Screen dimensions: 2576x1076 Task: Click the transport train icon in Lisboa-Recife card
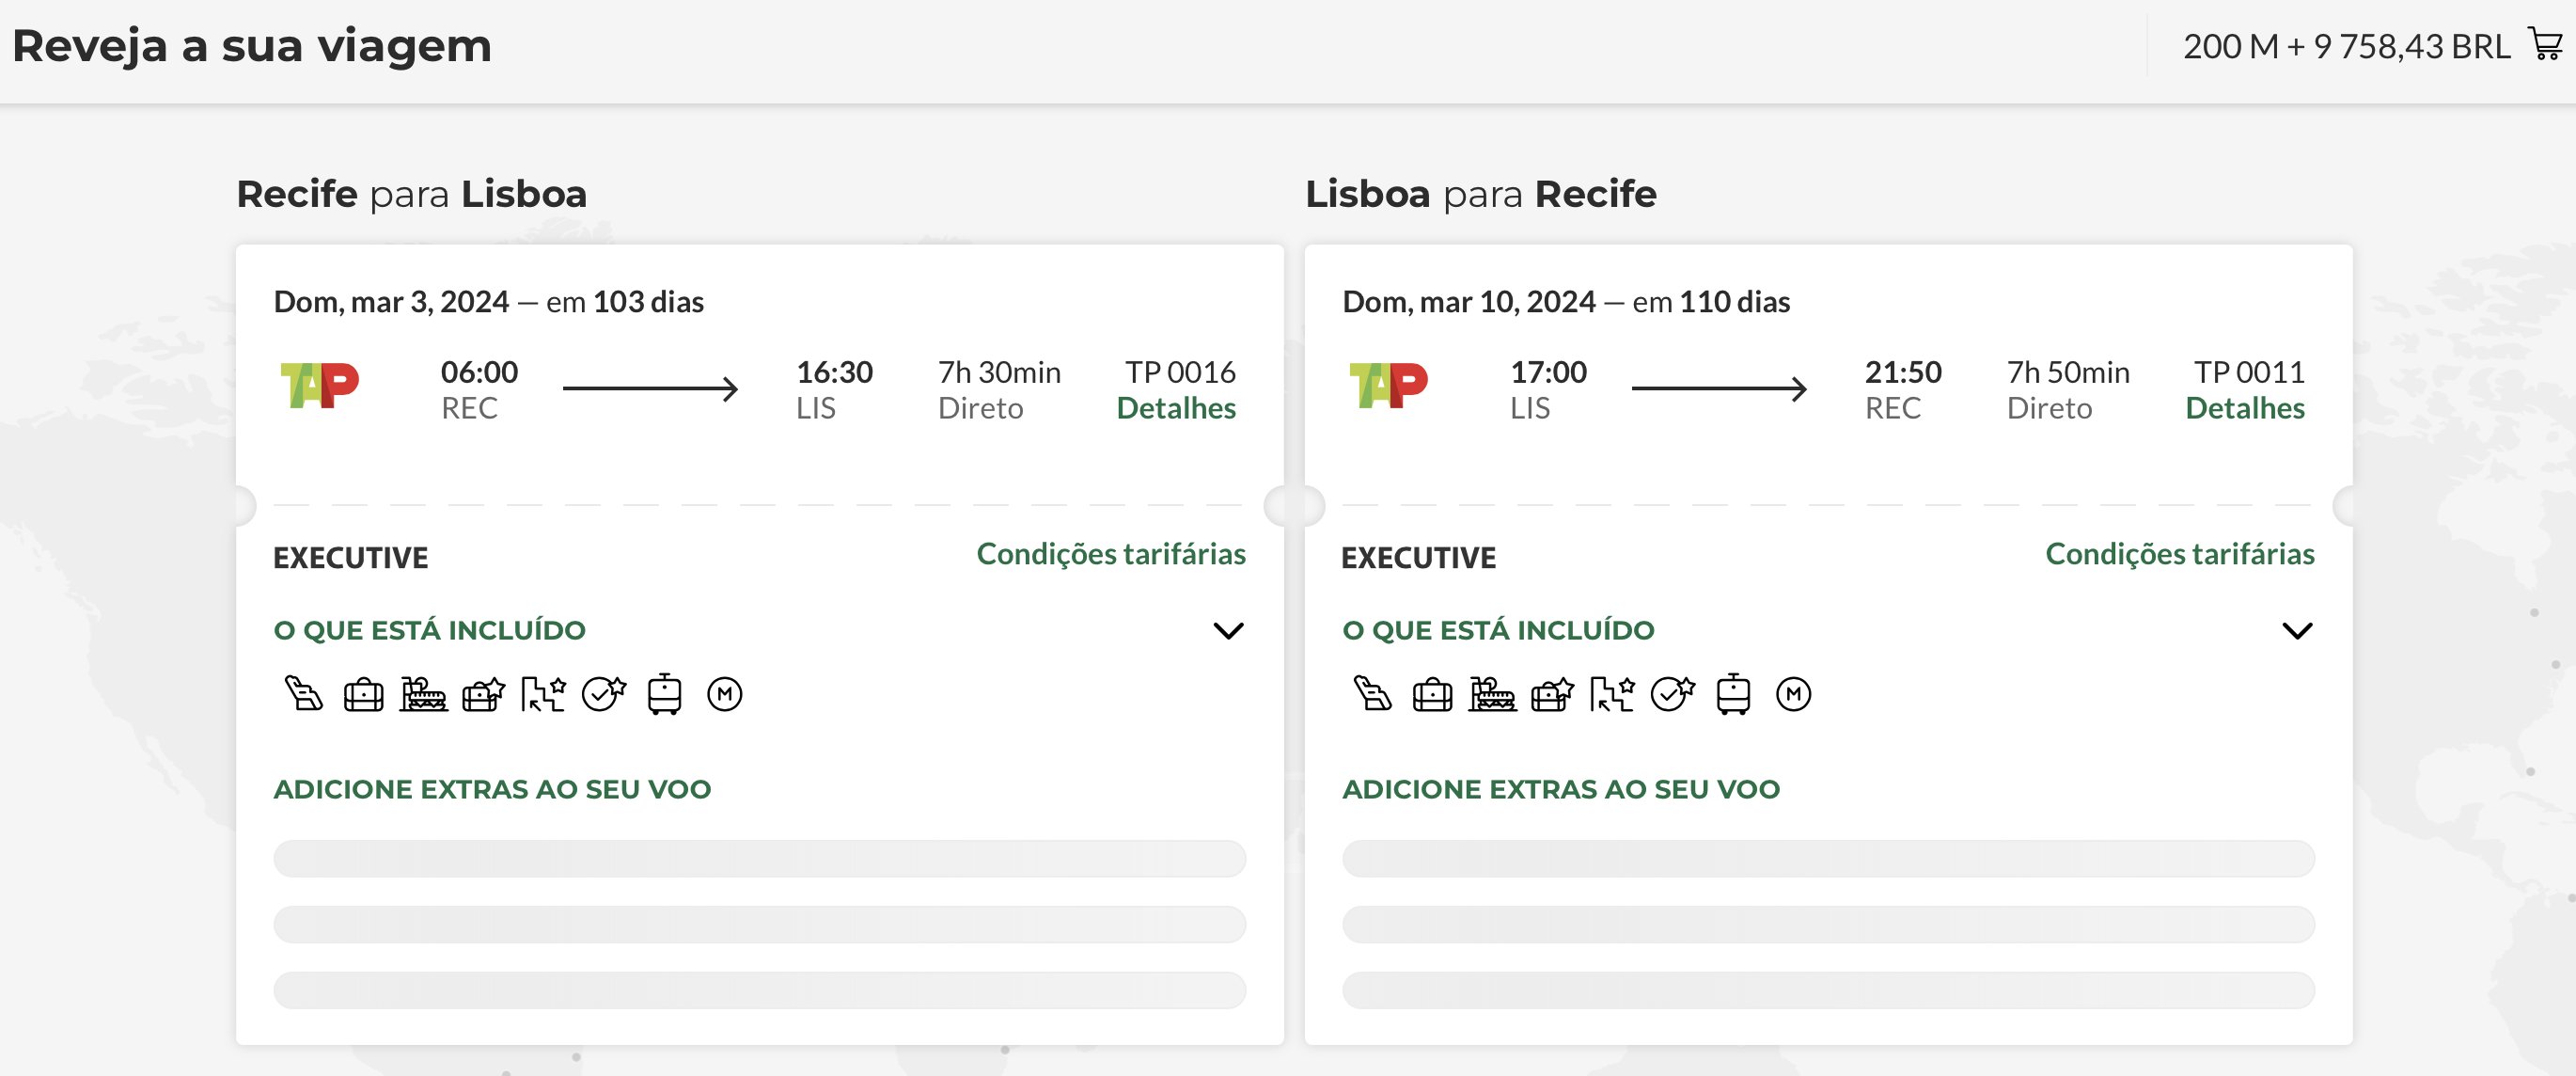[1733, 694]
